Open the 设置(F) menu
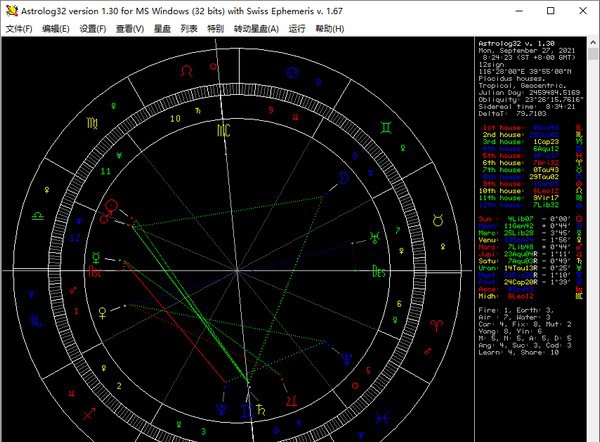 pos(93,28)
